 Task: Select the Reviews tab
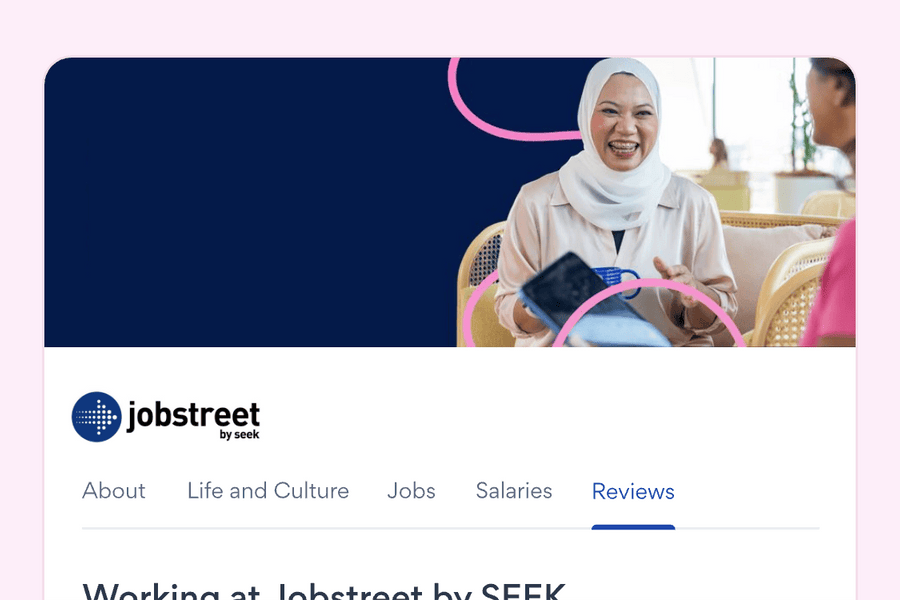[x=633, y=491]
